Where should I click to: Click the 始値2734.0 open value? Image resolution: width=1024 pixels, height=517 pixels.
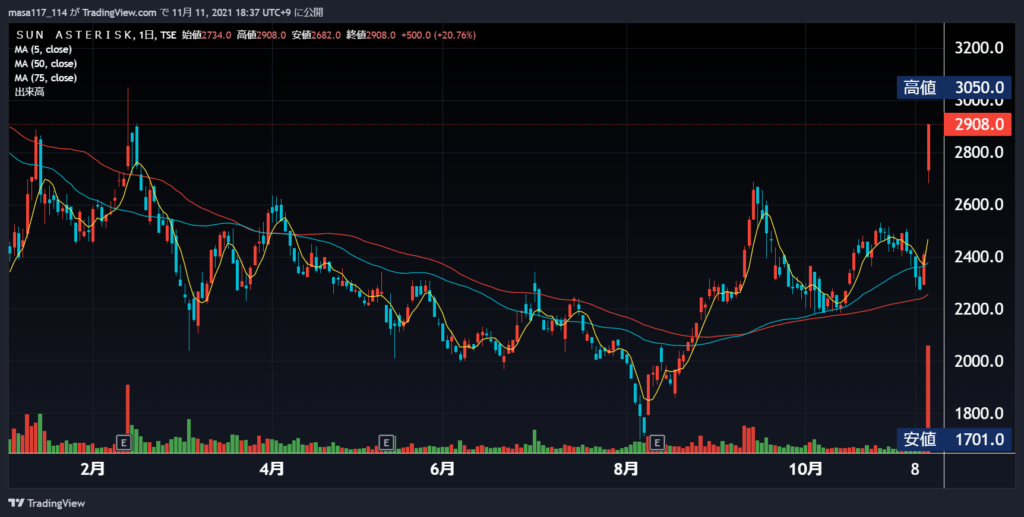(206, 35)
